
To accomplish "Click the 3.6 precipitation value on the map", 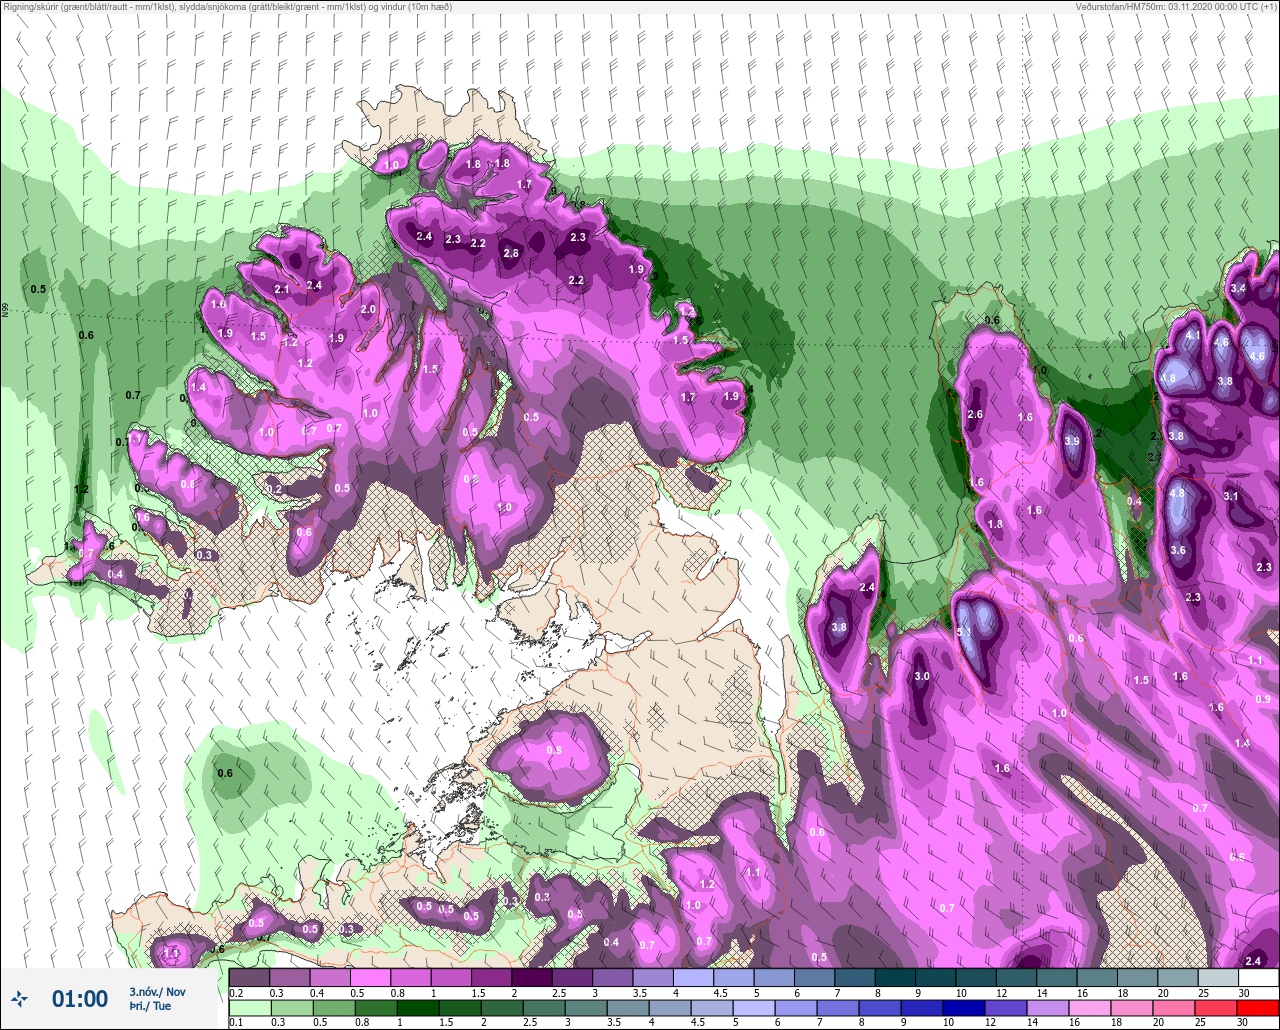I will click(x=1178, y=551).
